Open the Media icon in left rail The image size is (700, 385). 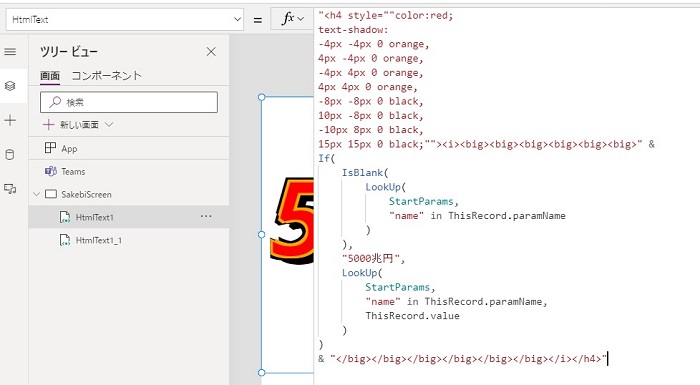[10, 189]
